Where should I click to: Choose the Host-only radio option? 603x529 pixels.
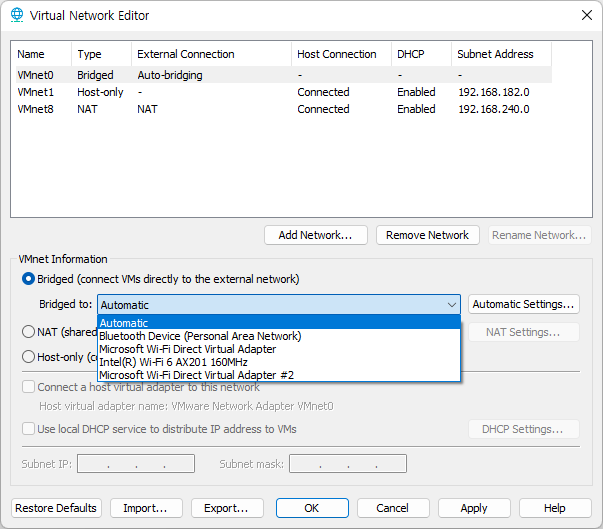click(28, 357)
